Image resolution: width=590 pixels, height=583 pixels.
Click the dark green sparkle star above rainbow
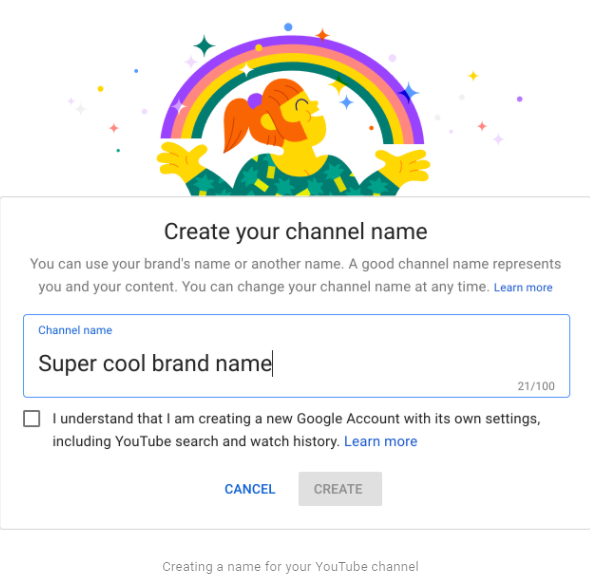(204, 46)
